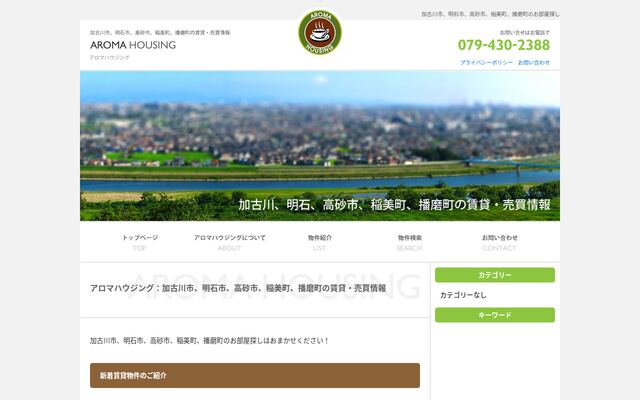Click the カテゴリー green sidebar header

[x=495, y=275]
